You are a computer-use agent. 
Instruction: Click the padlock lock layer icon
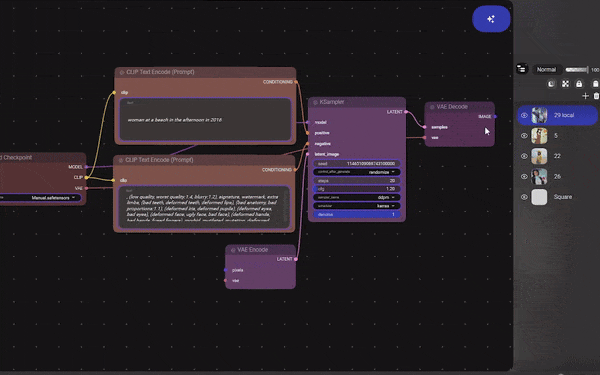click(x=579, y=84)
